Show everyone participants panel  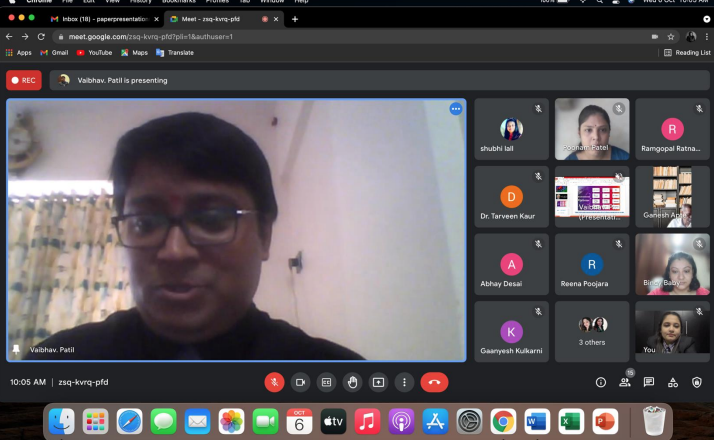coord(625,383)
